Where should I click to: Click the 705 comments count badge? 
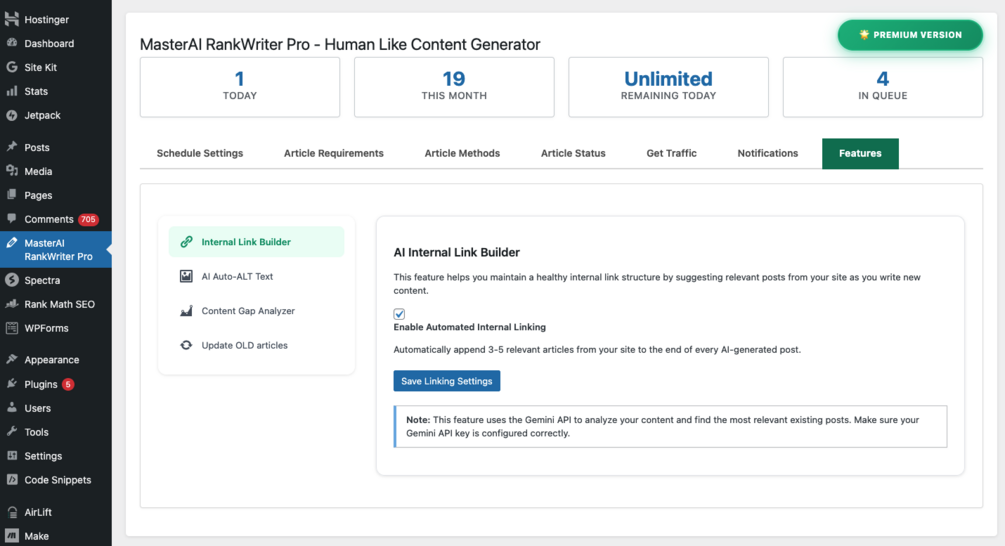tap(88, 219)
